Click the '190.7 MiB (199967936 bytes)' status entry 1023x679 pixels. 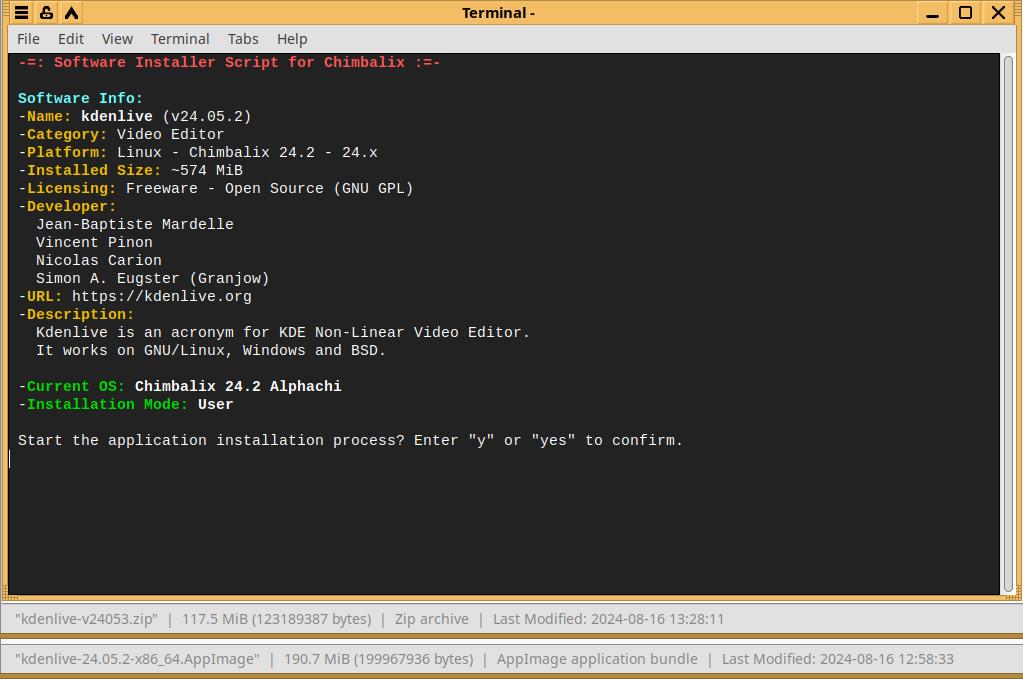coord(378,659)
